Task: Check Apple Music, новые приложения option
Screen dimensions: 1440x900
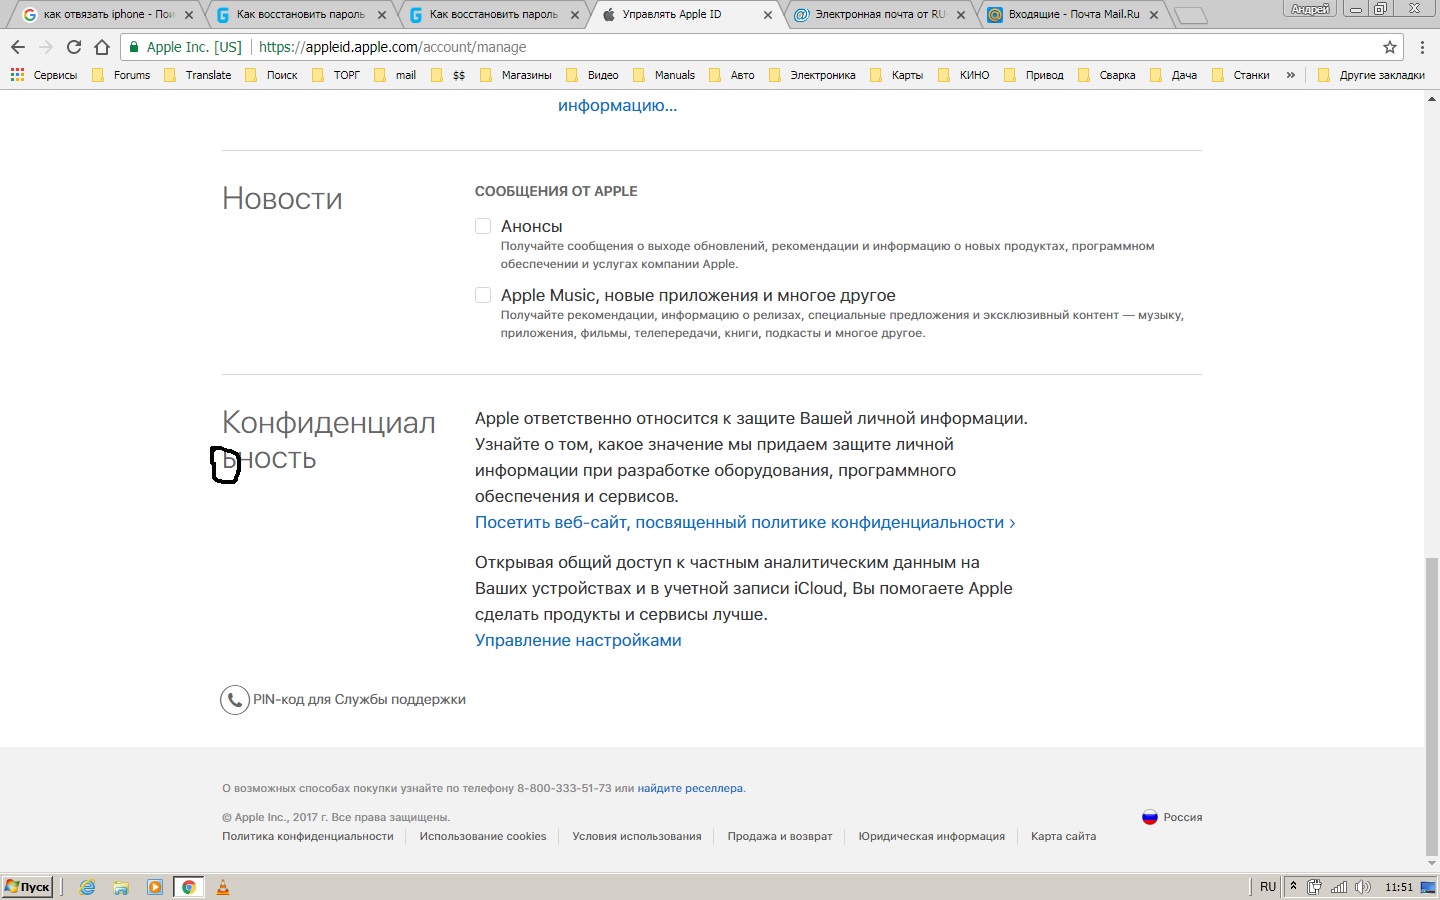Action: (x=483, y=295)
